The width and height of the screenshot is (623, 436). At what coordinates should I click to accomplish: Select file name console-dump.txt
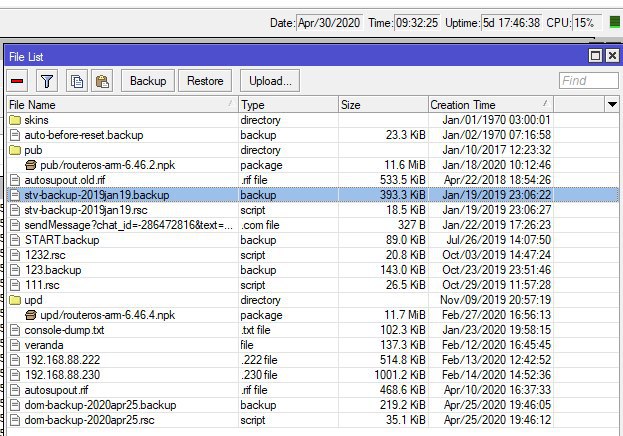coord(64,330)
